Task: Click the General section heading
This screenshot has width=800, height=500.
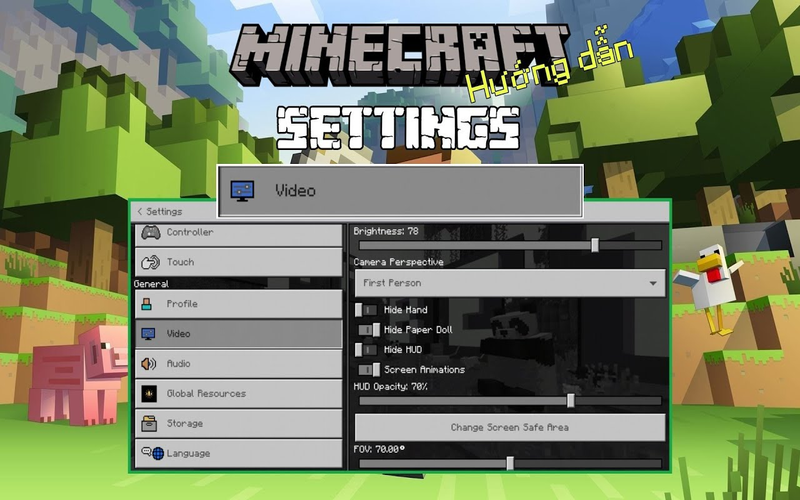Action: click(x=152, y=284)
